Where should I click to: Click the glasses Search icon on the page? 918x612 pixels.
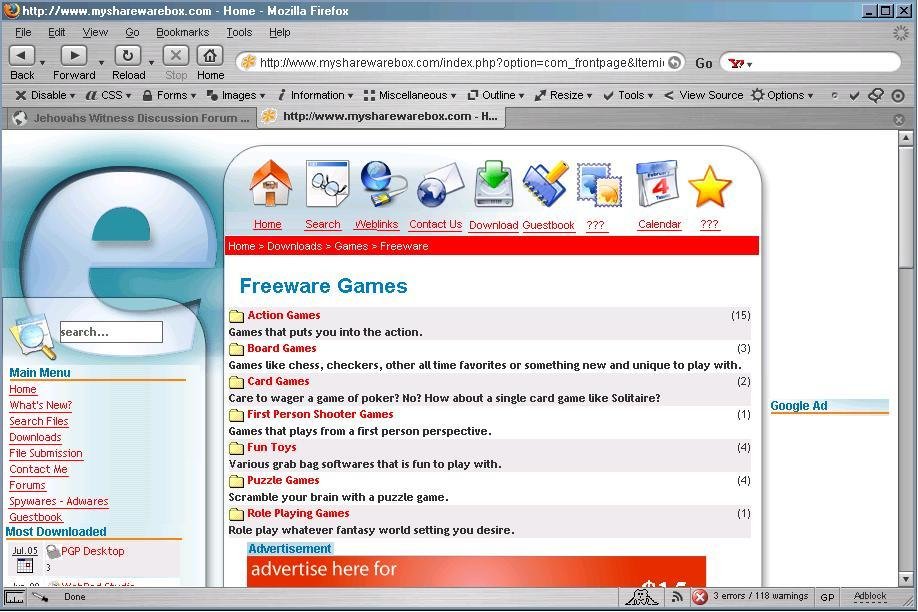pos(327,183)
